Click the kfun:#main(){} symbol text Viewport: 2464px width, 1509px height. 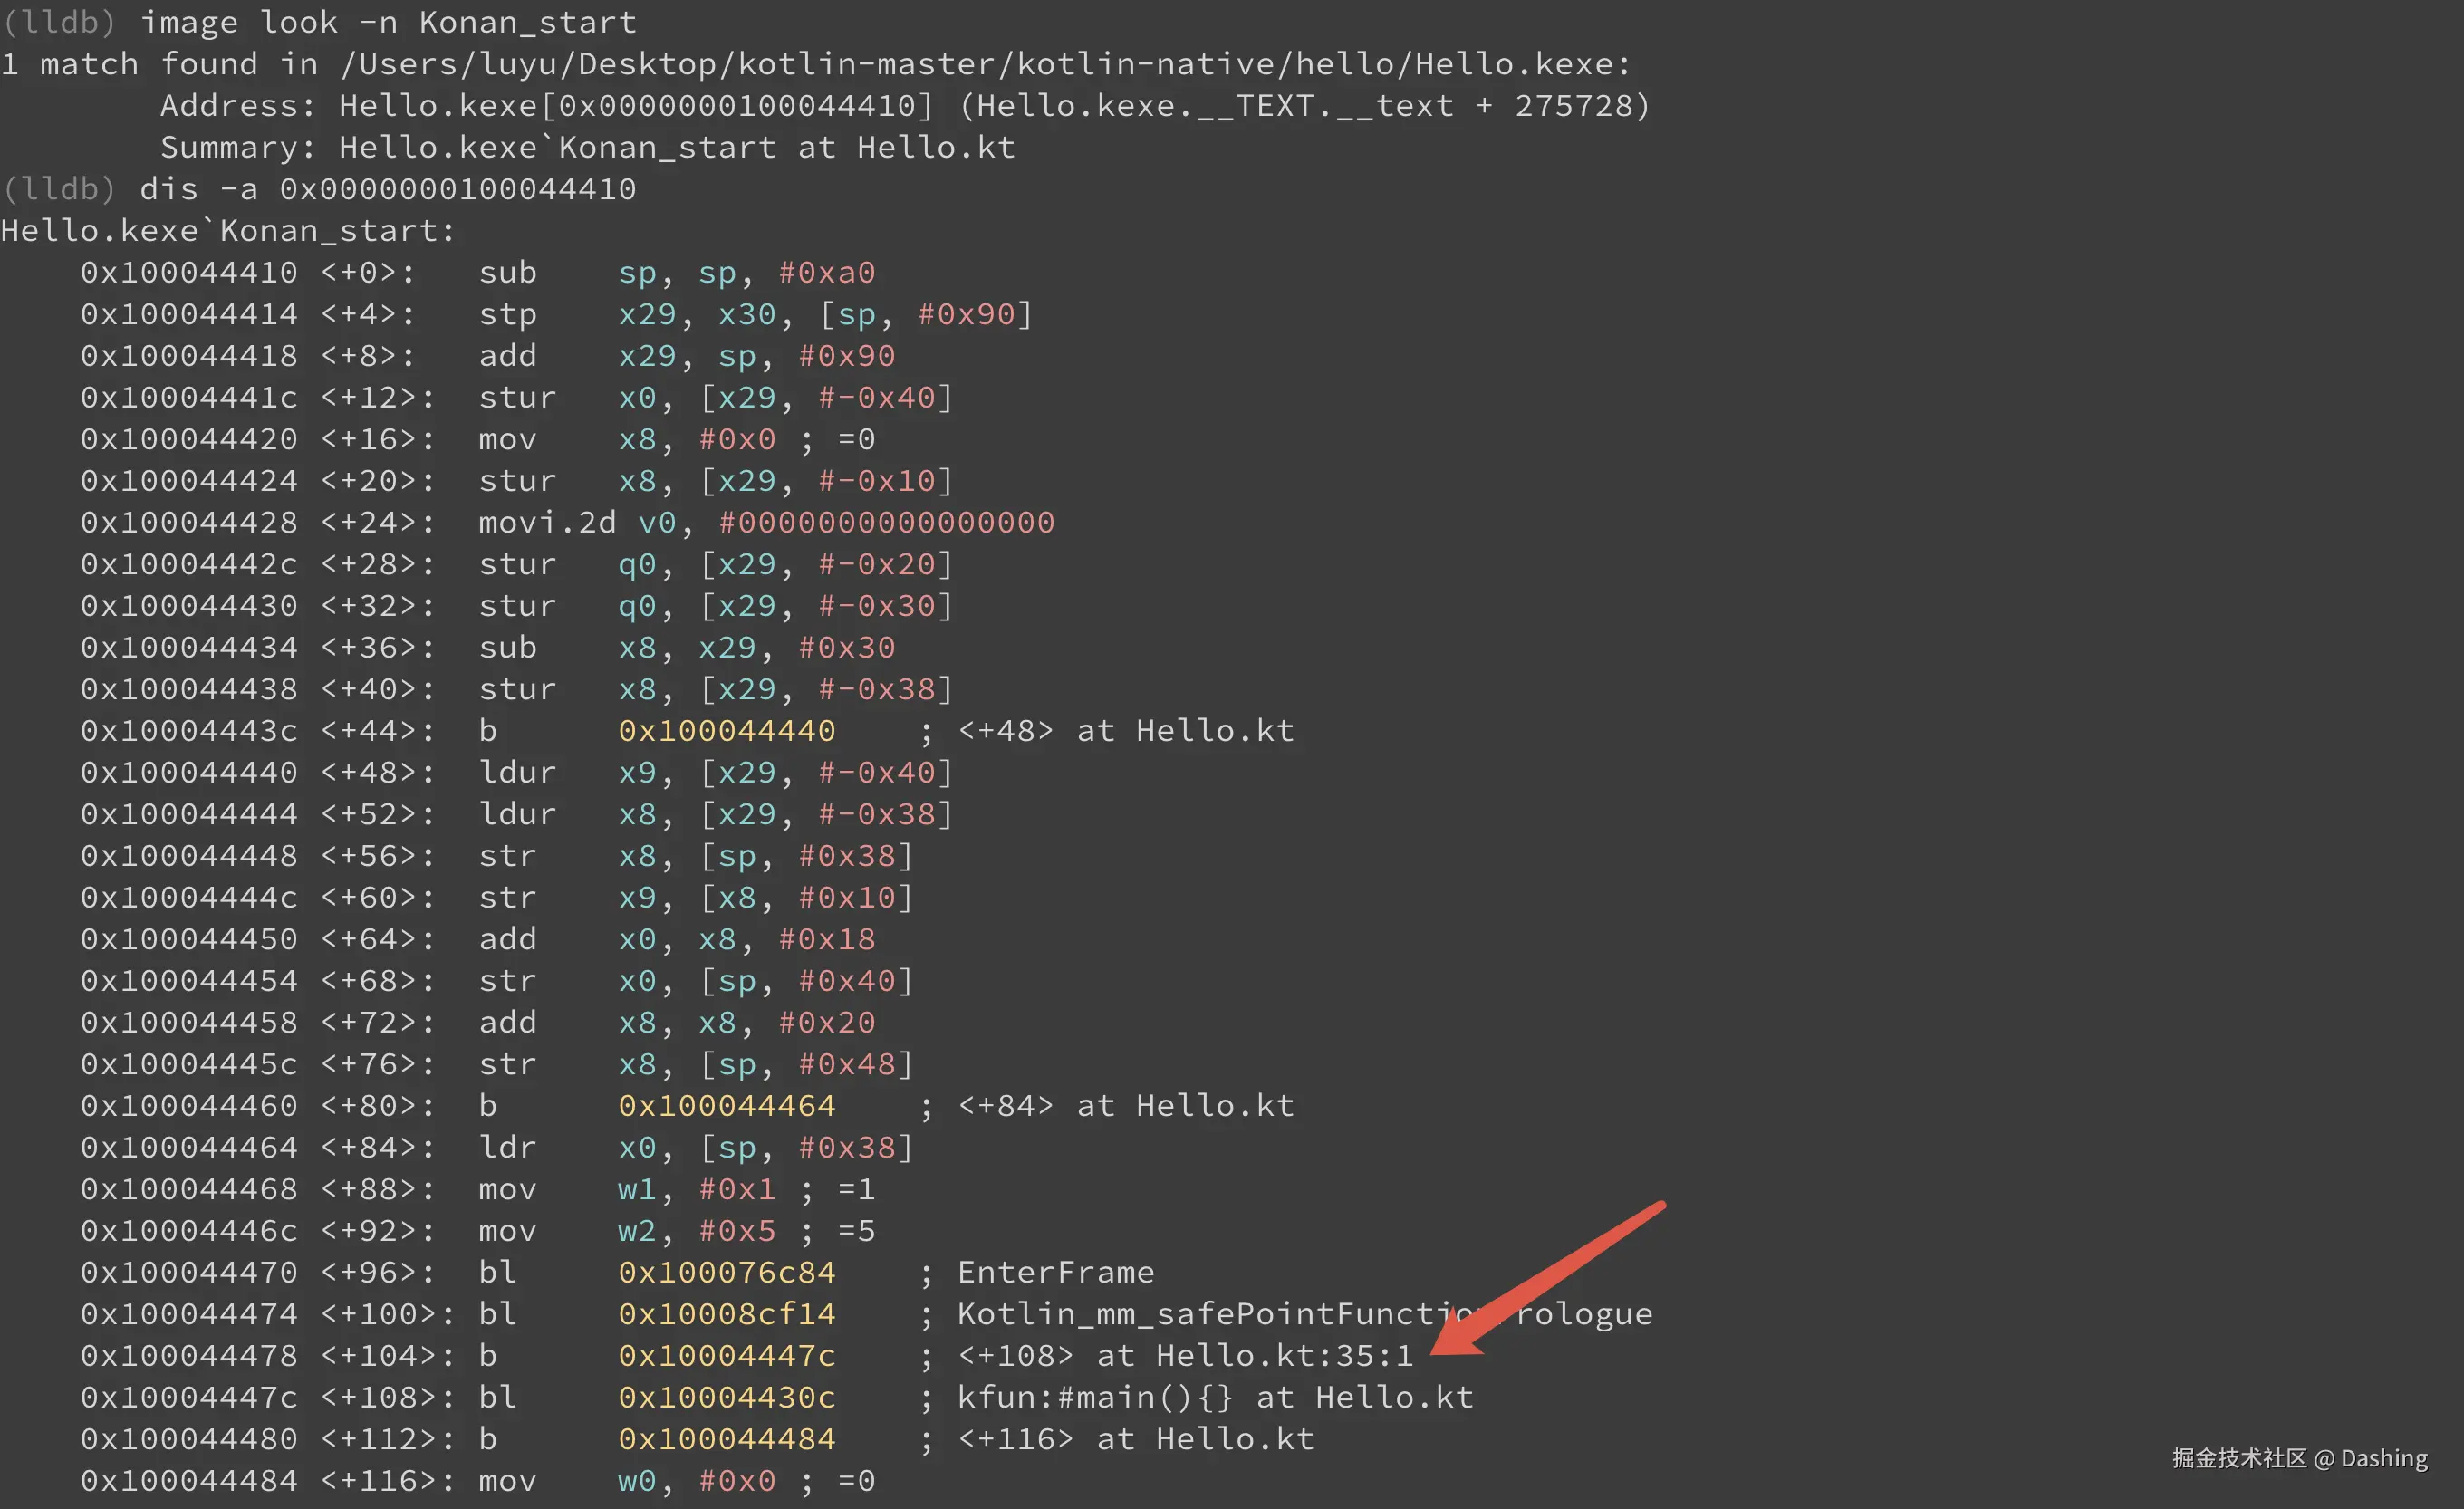[1095, 1397]
